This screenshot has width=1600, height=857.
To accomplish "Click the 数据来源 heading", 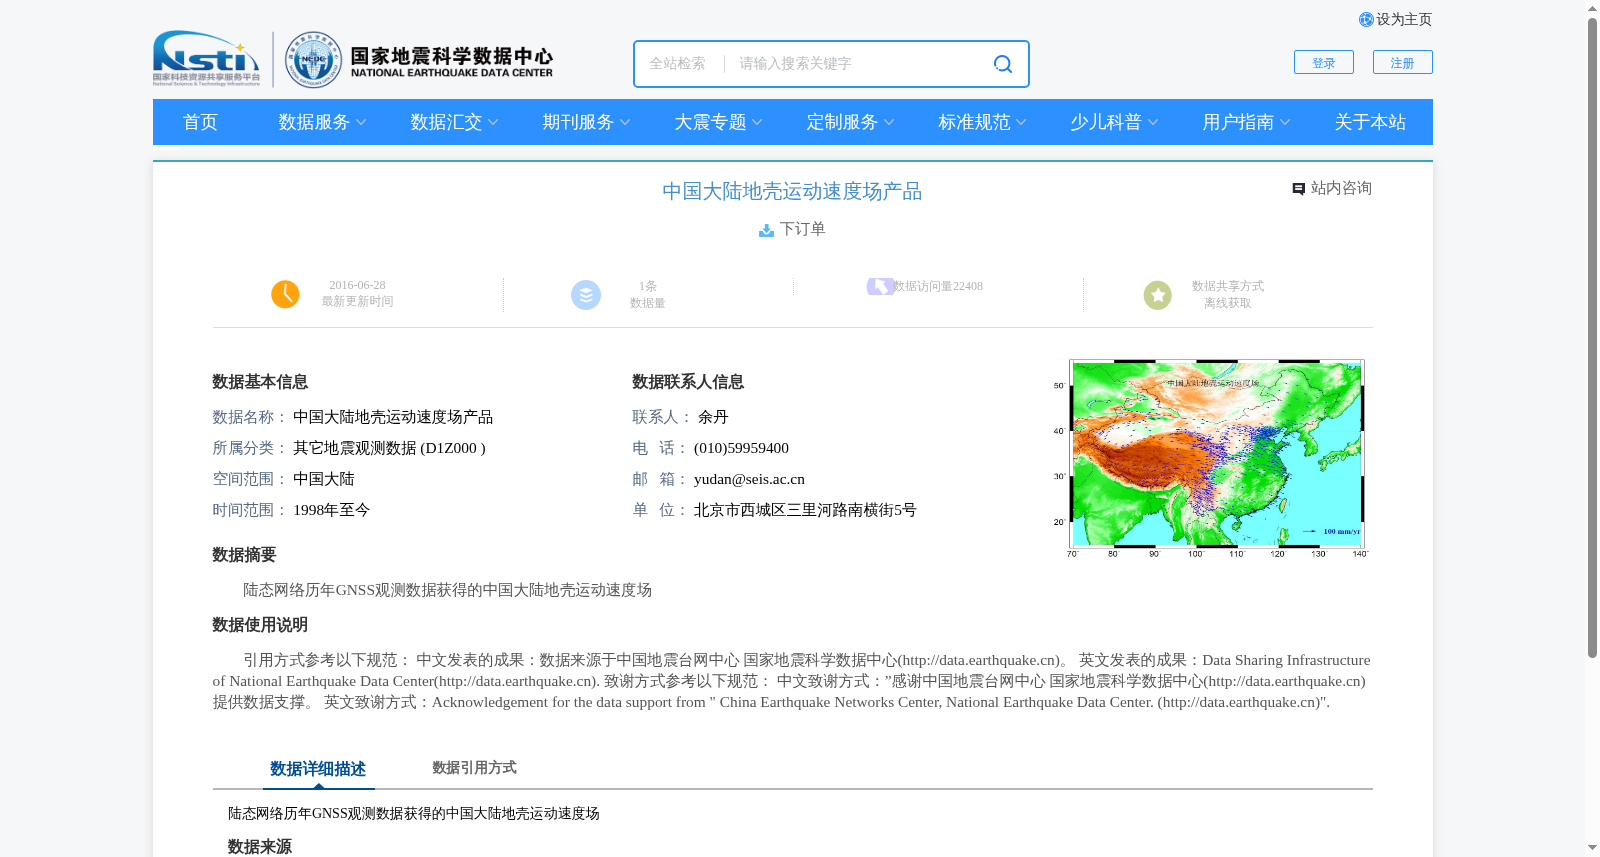I will coord(260,847).
